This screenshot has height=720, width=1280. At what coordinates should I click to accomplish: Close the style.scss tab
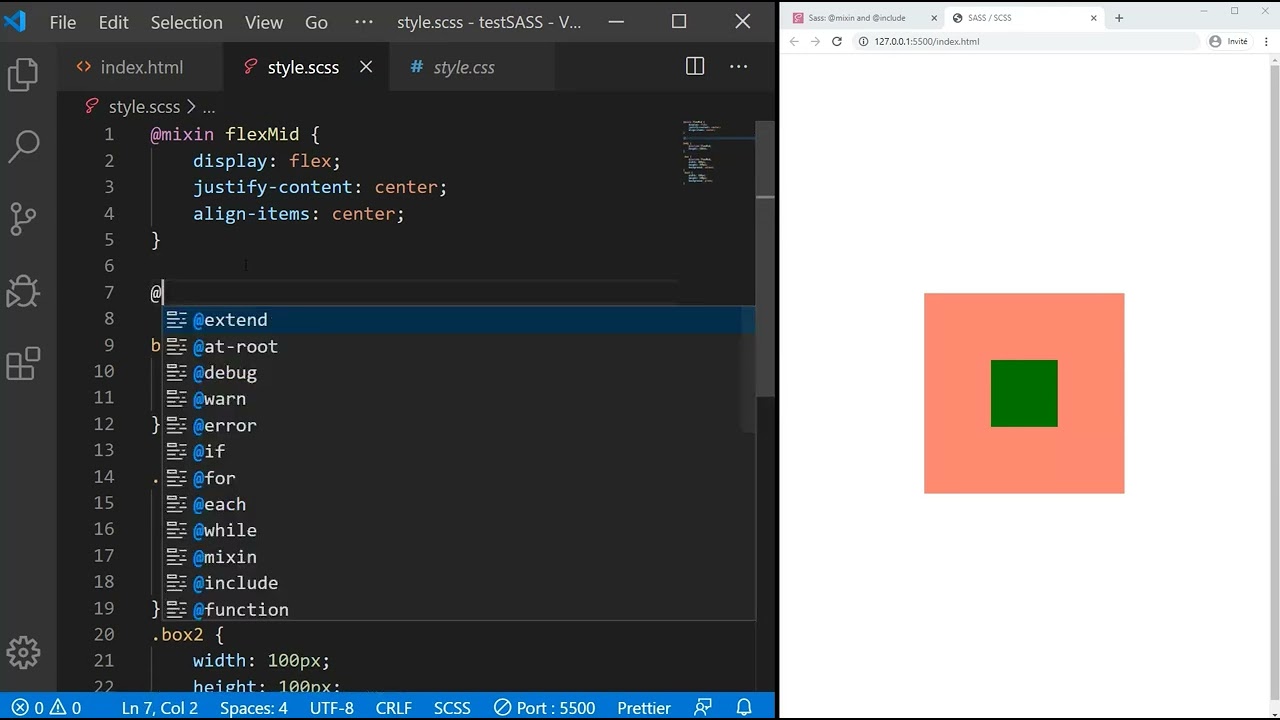pyautogui.click(x=366, y=67)
